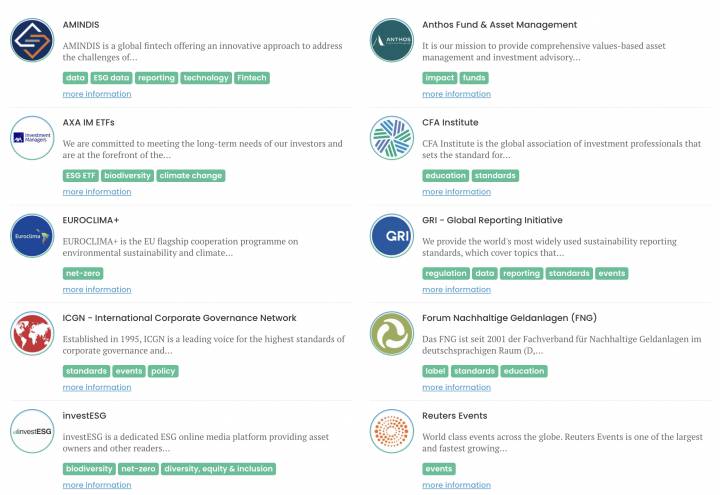The width and height of the screenshot is (720, 495).
Task: Select the AXA Investment Managers logo
Action: 32,138
